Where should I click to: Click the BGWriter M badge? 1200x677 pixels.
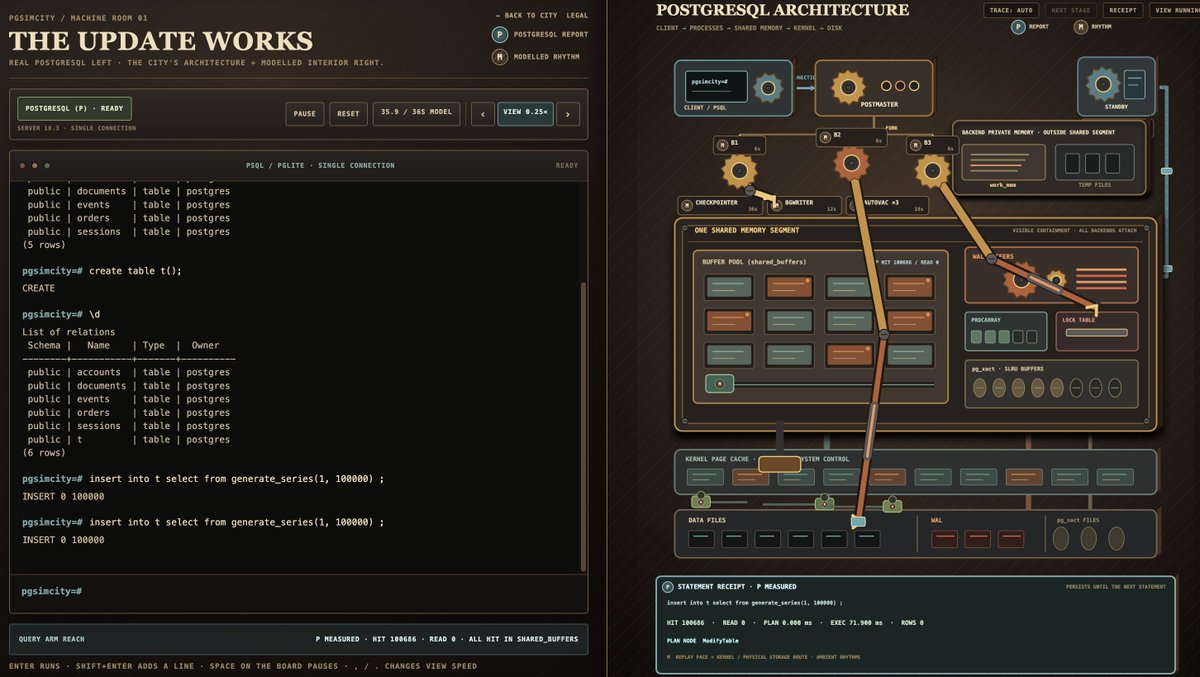coord(777,206)
